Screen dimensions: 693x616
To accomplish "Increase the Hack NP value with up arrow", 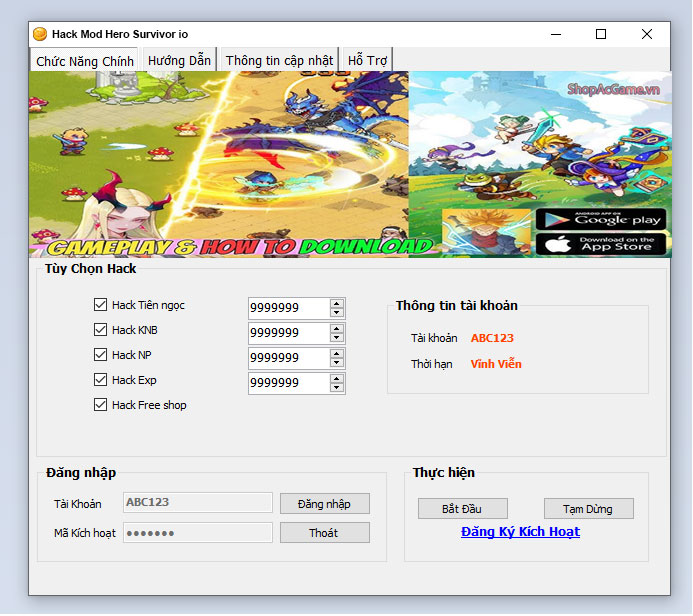I will click(337, 354).
